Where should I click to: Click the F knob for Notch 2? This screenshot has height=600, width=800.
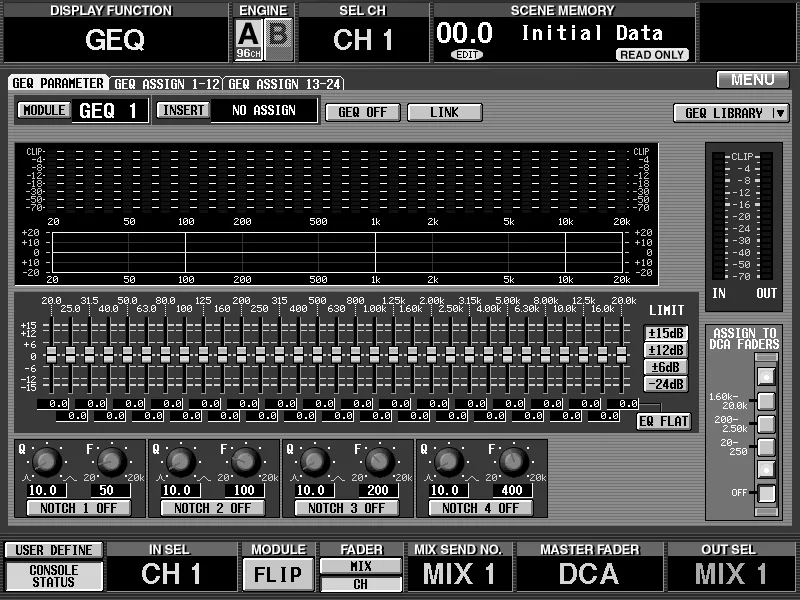(x=246, y=461)
